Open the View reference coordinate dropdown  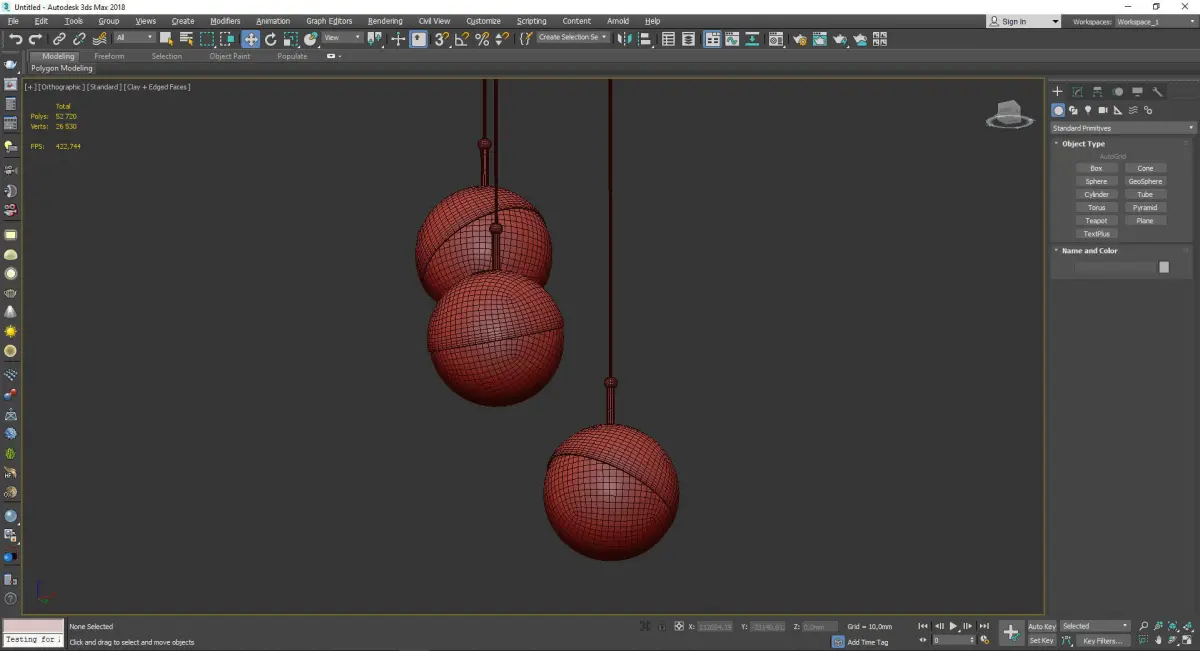[x=342, y=38]
